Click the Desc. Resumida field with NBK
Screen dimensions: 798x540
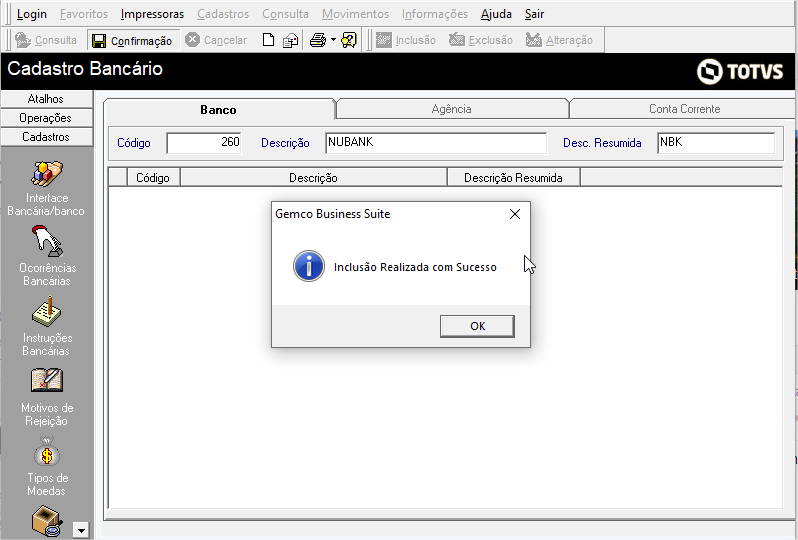pyautogui.click(x=716, y=143)
